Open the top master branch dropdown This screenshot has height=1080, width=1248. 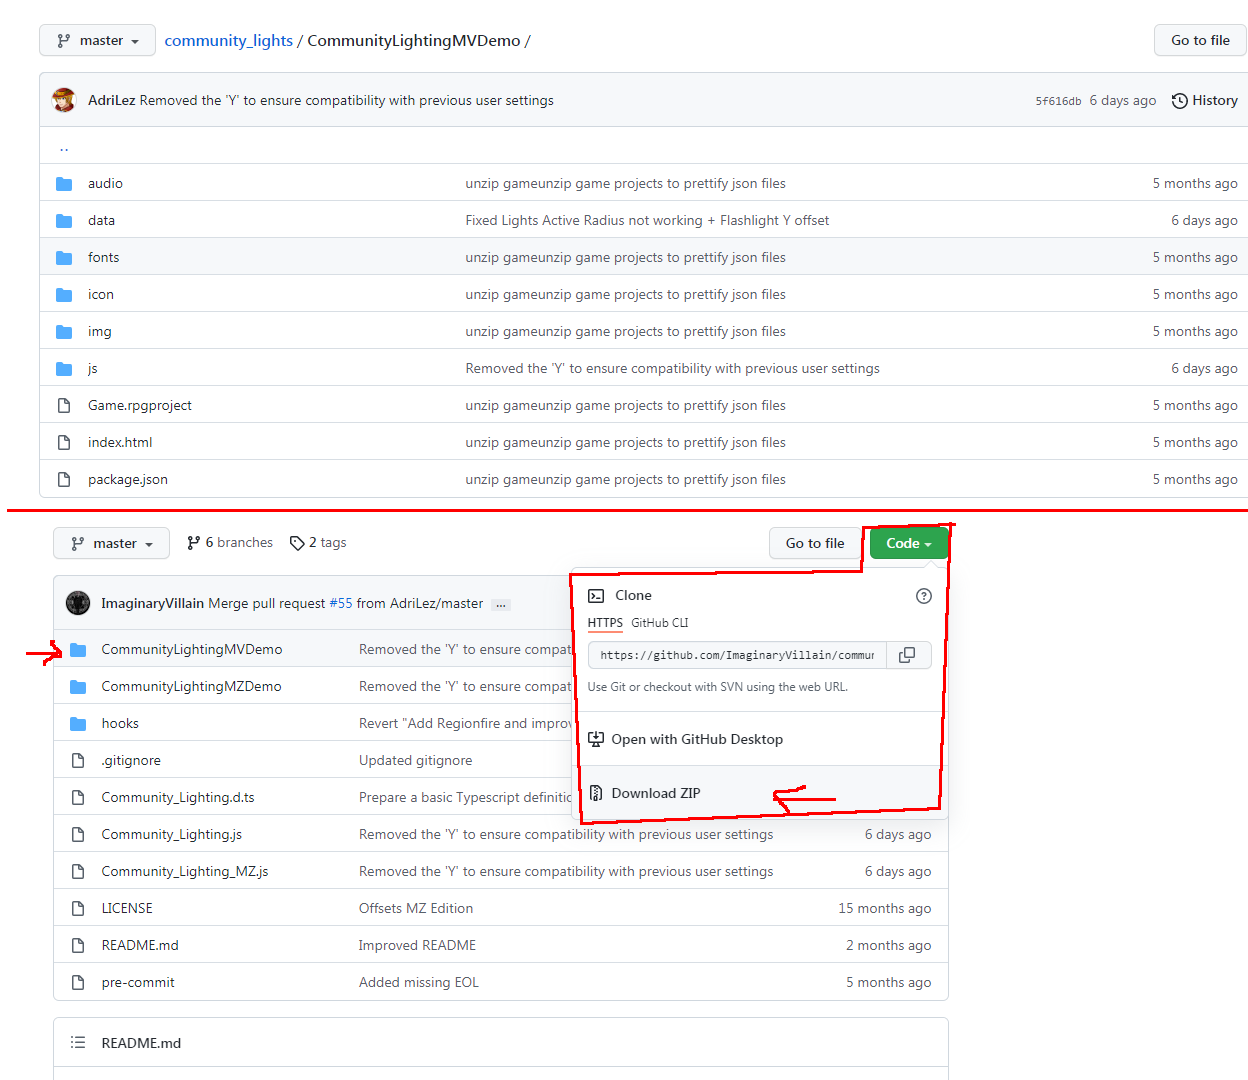tap(97, 40)
